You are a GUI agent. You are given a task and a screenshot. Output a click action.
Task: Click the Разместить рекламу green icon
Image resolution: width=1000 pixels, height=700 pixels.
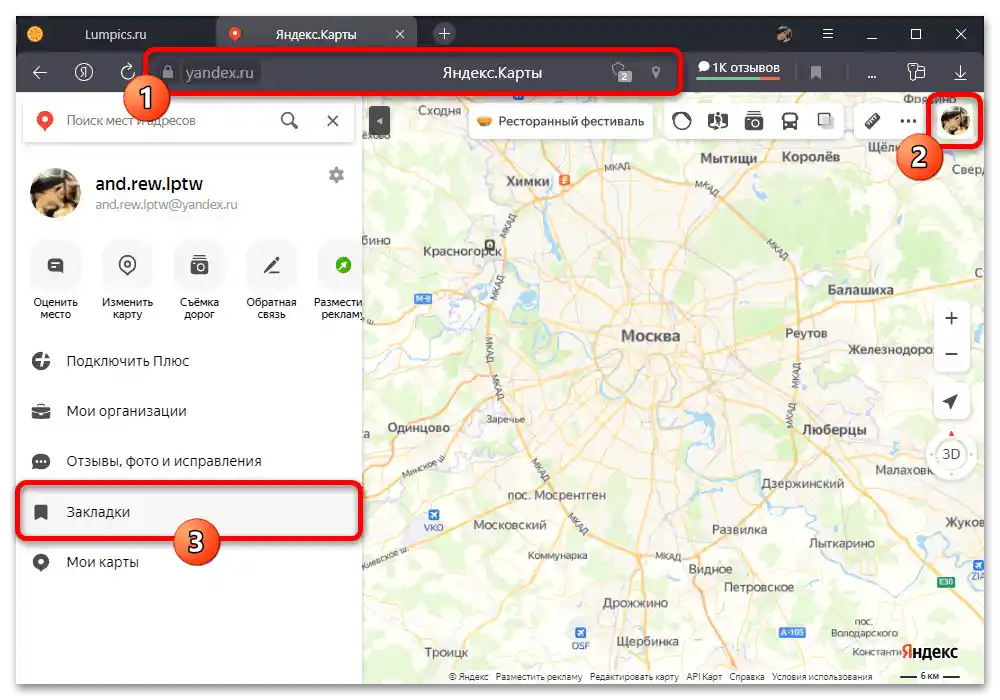coord(343,265)
